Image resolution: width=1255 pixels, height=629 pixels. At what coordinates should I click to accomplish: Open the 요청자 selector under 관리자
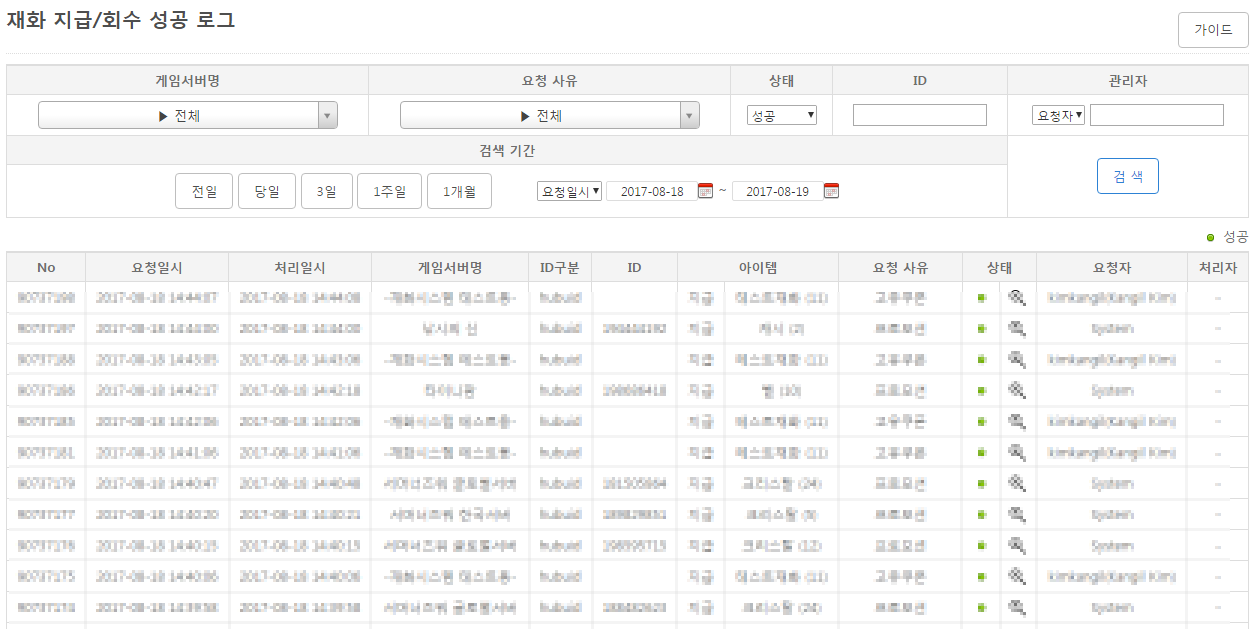(1058, 116)
